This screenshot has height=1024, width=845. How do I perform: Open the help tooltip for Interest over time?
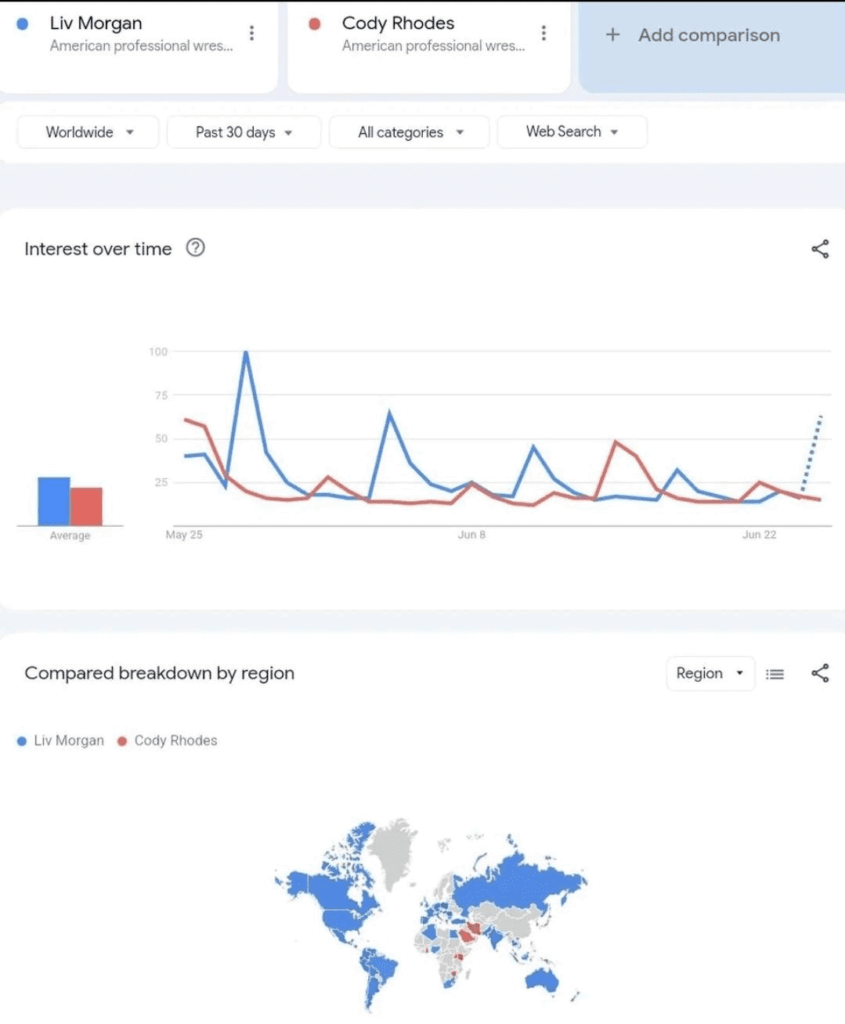tap(196, 248)
